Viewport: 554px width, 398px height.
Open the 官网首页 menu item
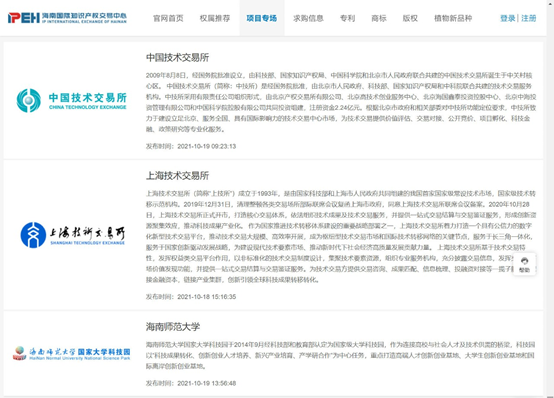click(168, 18)
